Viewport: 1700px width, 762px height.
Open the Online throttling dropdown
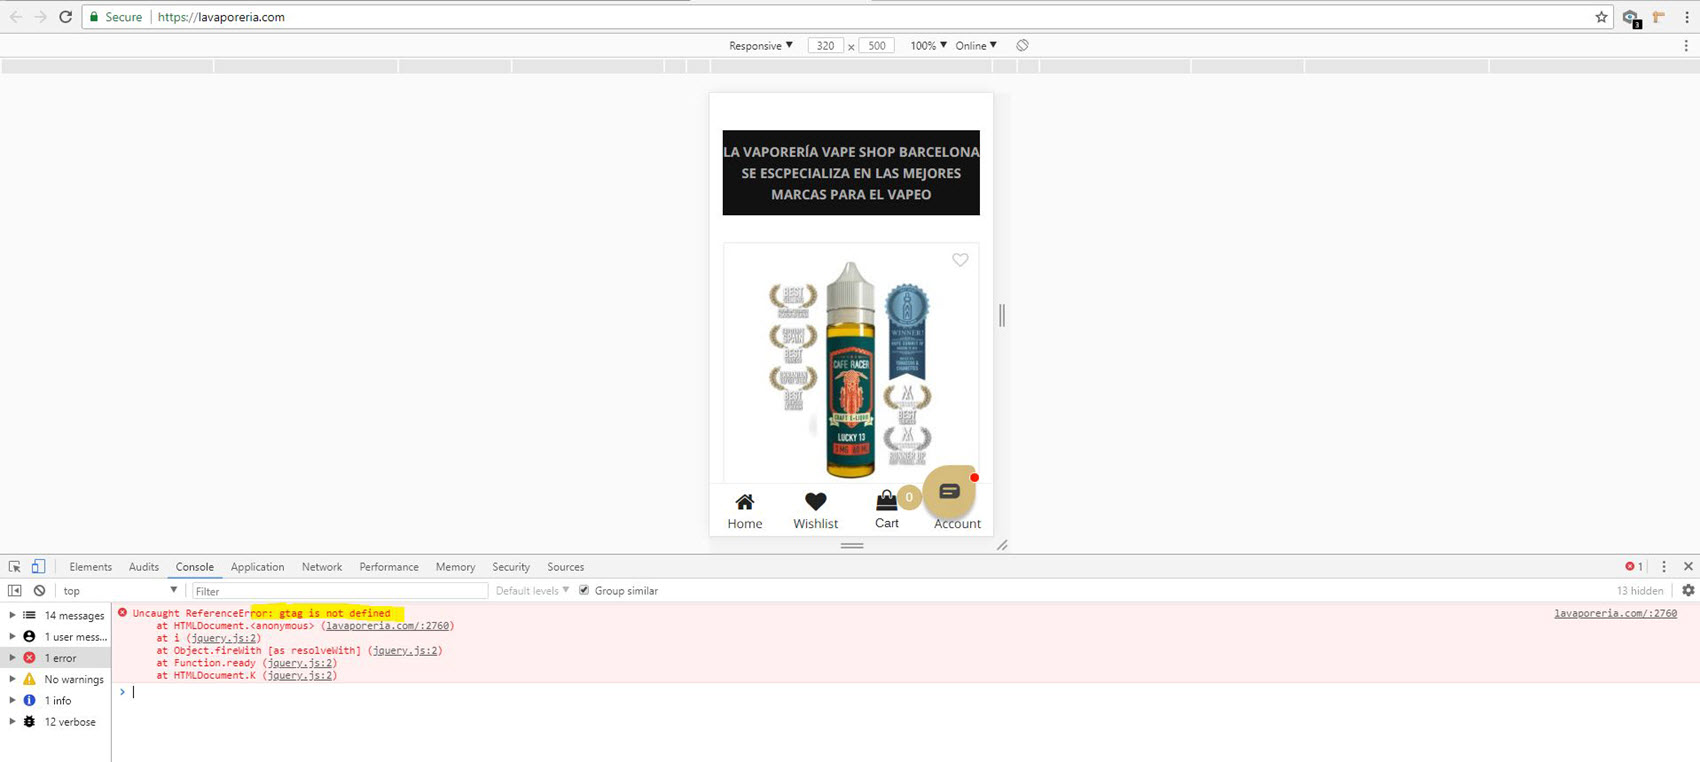976,46
